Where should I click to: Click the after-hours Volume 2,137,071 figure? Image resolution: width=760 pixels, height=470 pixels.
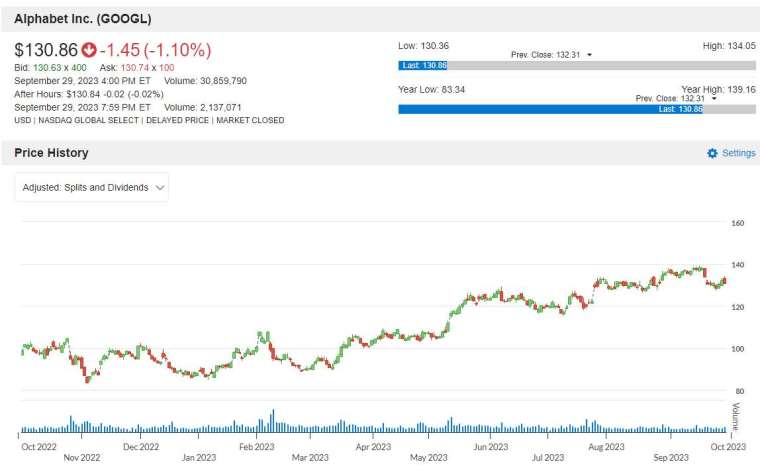(x=203, y=107)
